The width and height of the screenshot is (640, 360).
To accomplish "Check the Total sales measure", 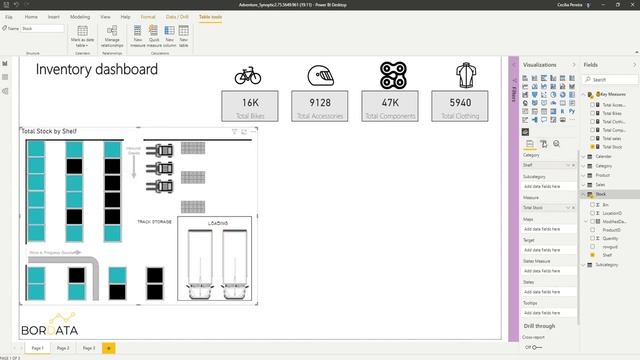I will point(592,138).
